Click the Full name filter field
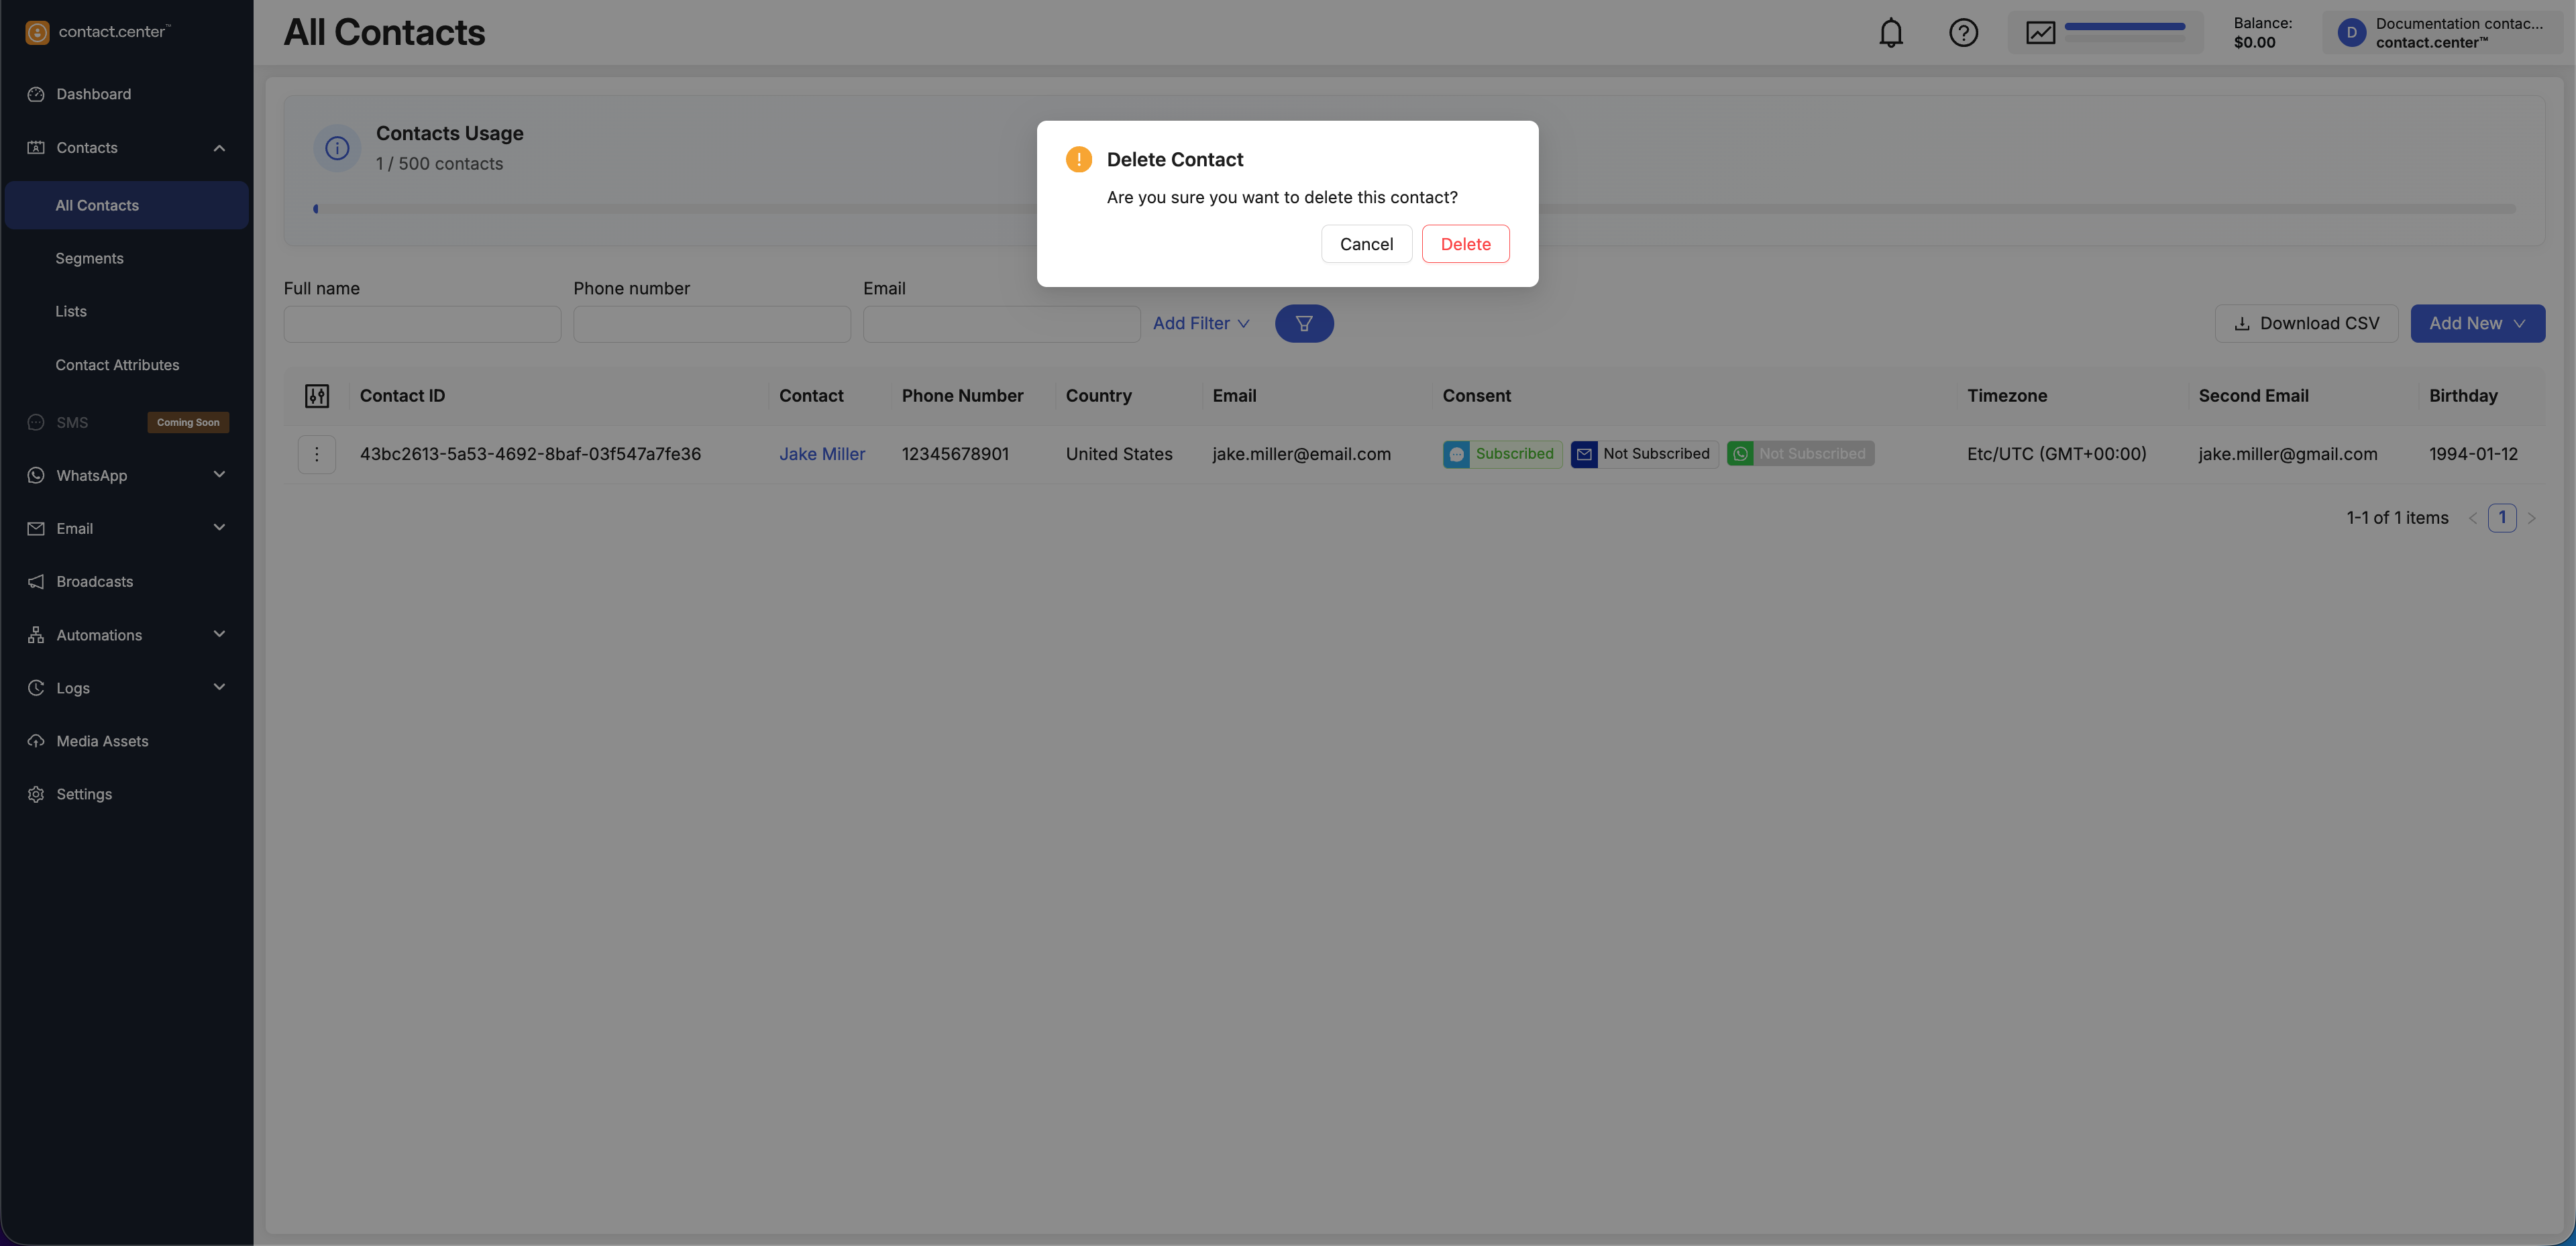This screenshot has height=1246, width=2576. pyautogui.click(x=422, y=324)
